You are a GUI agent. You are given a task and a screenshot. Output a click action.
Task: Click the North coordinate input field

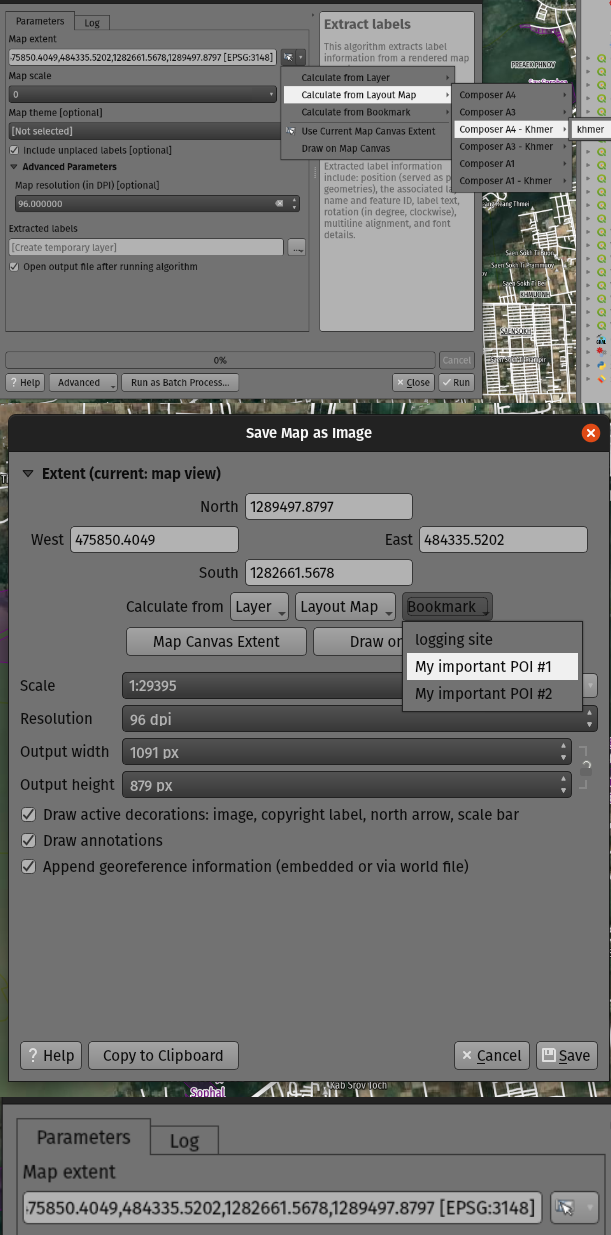tap(328, 507)
